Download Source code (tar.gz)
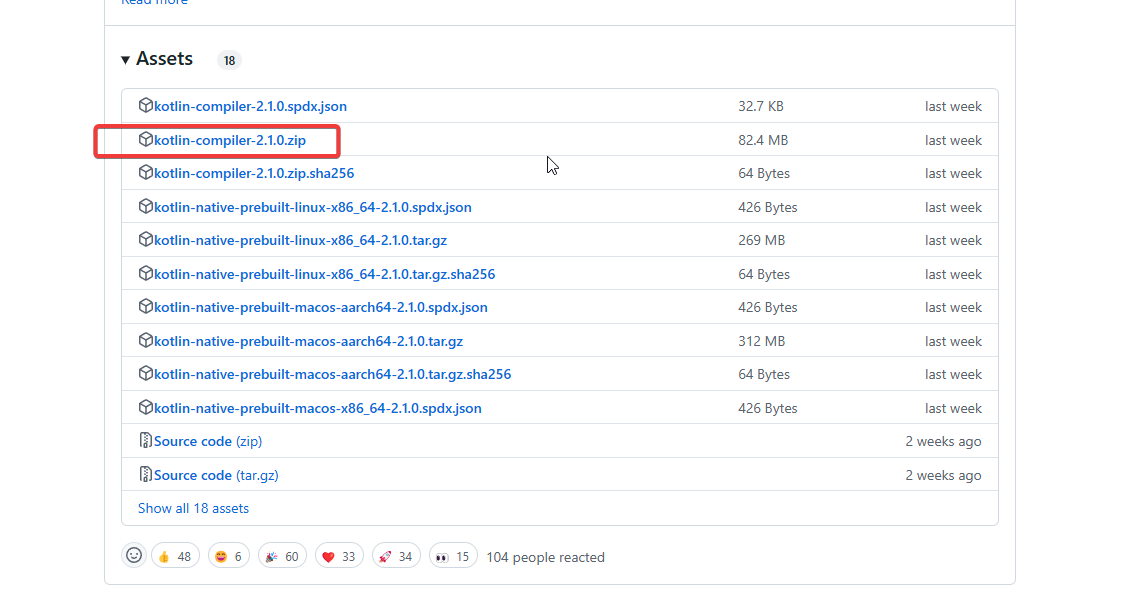1133x614 pixels. [x=216, y=475]
